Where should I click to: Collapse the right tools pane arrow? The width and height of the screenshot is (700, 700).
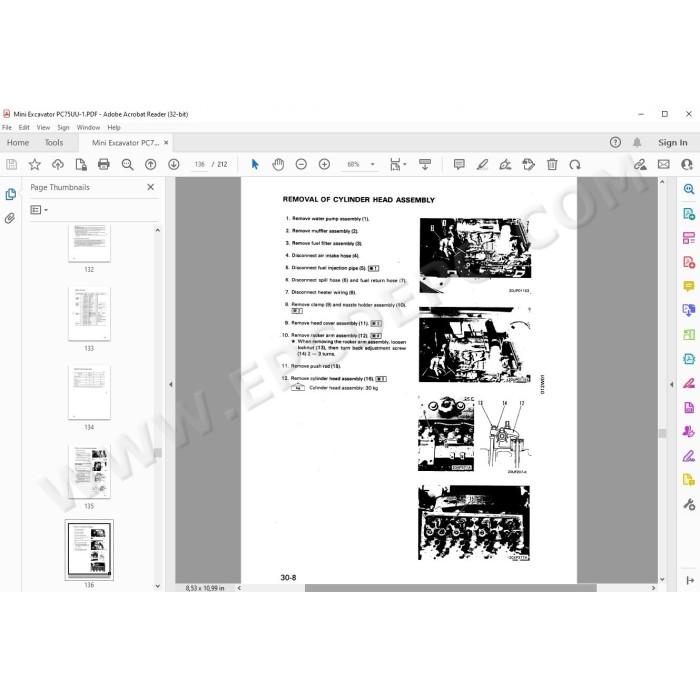point(671,384)
